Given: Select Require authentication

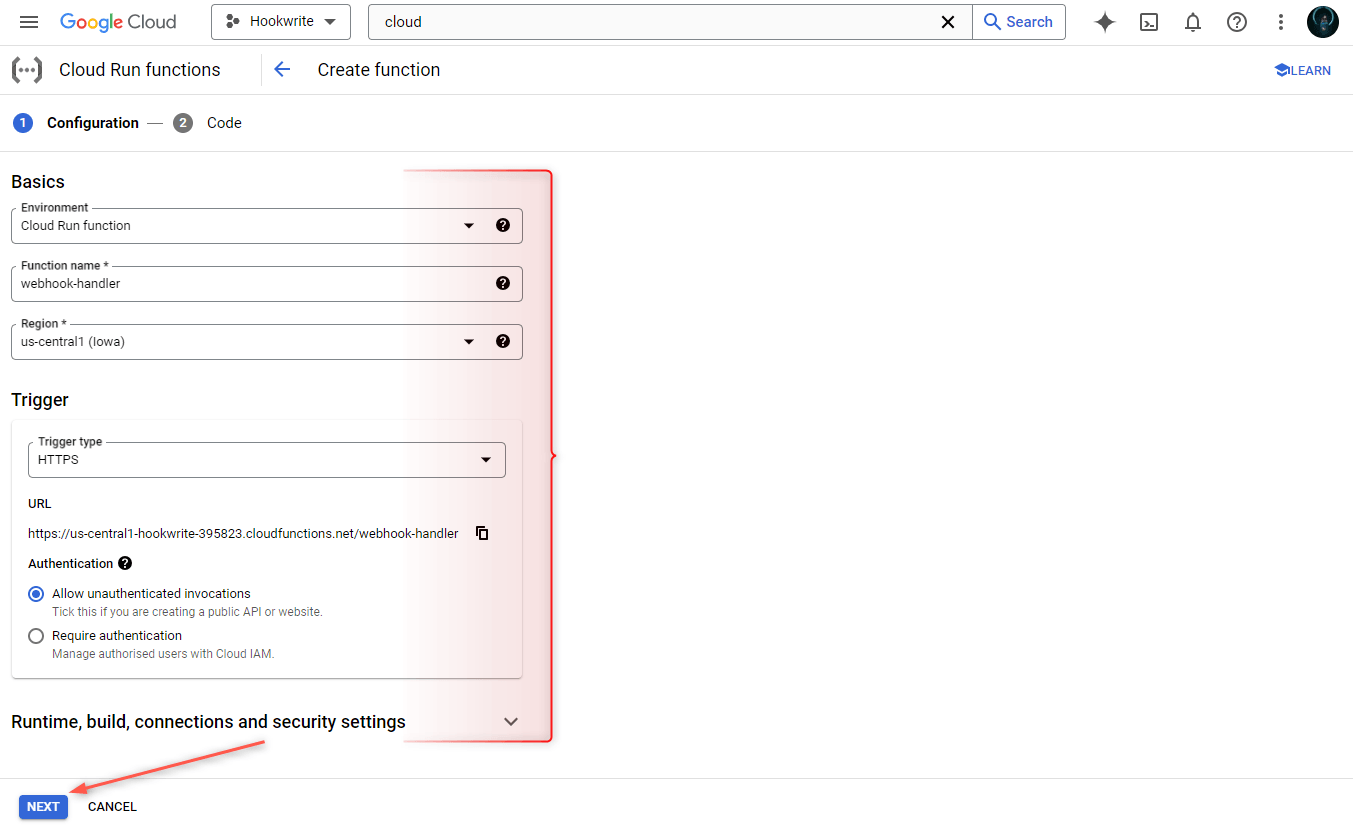Looking at the screenshot, I should coord(36,635).
